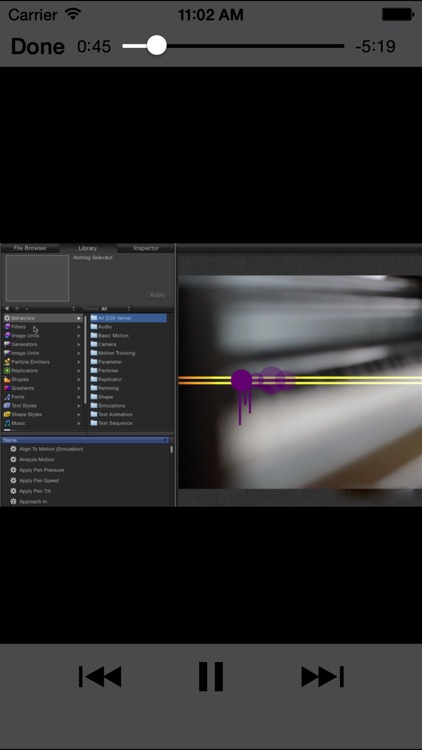The height and width of the screenshot is (750, 422).
Task: Open the Audio folder icon
Action: point(94,327)
